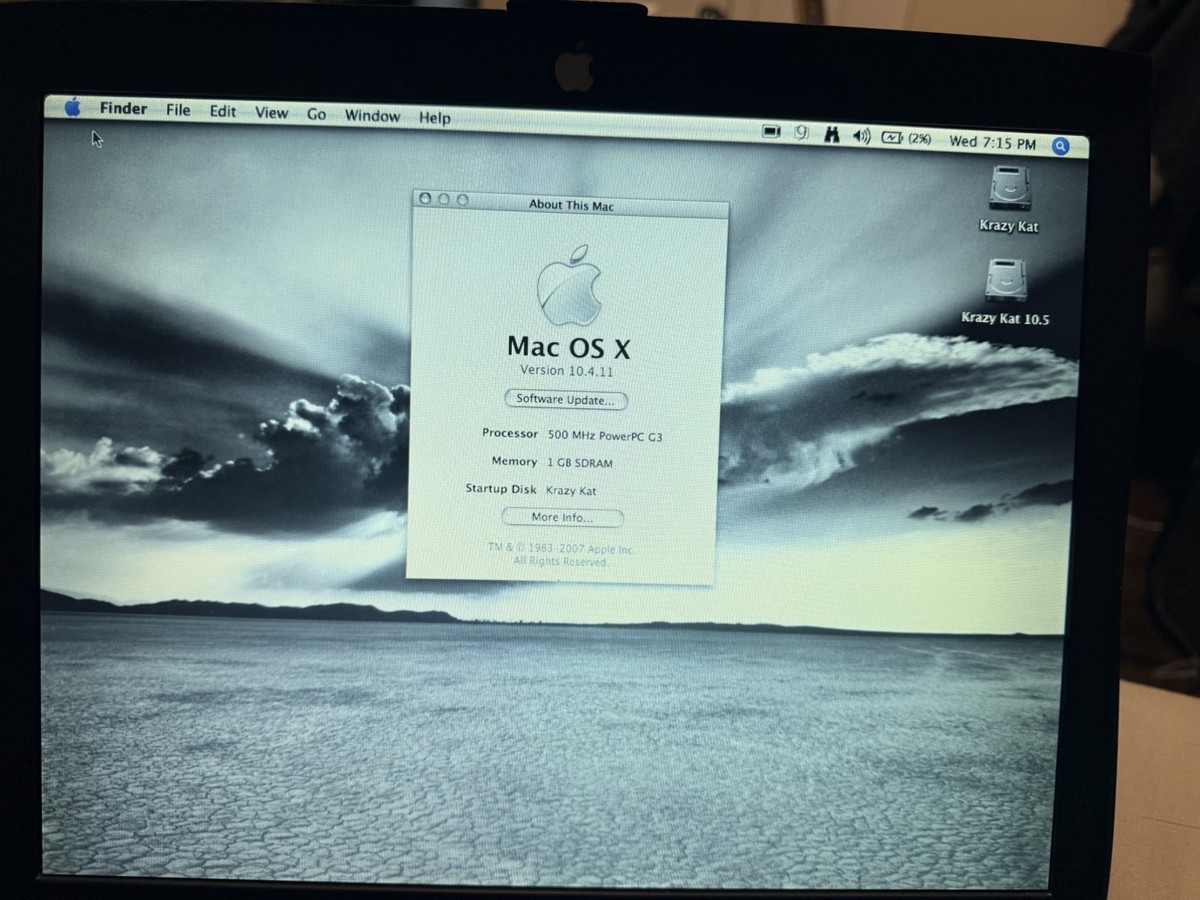Open the Apple menu
This screenshot has width=1200, height=900.
coord(72,107)
